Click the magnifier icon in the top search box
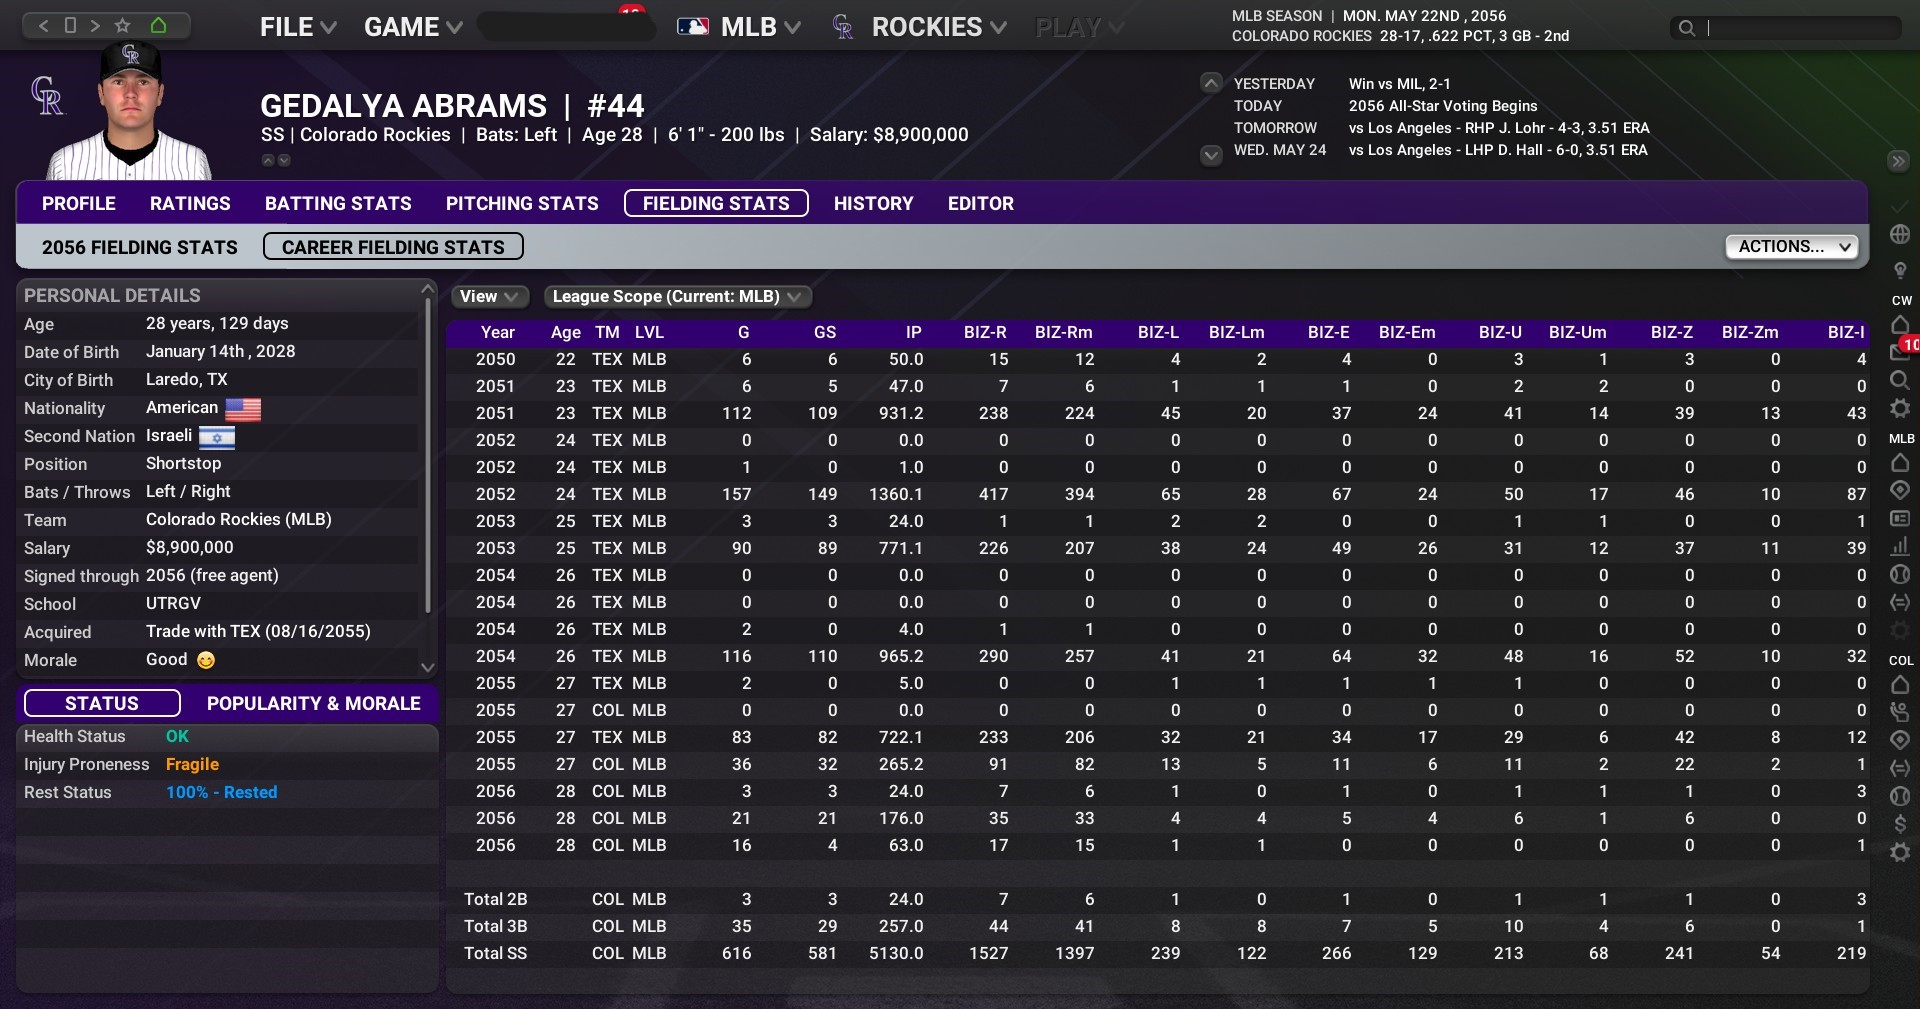Image resolution: width=1920 pixels, height=1009 pixels. tap(1687, 28)
